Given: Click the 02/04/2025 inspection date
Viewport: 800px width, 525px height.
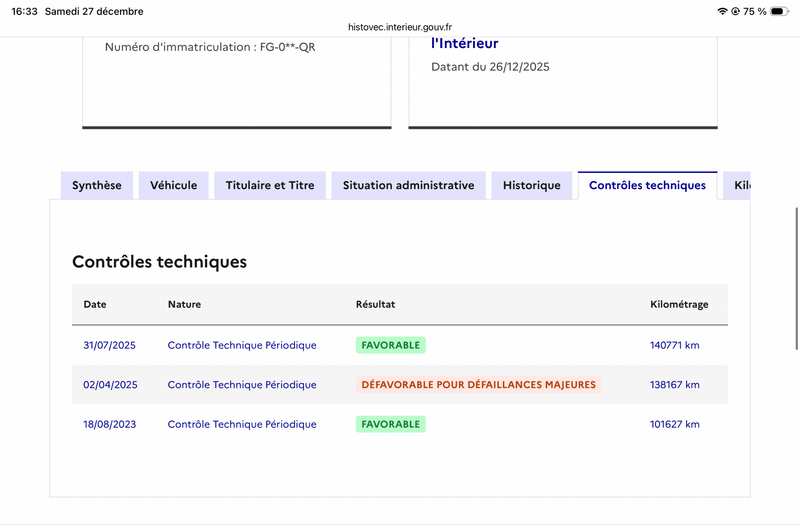Looking at the screenshot, I should [109, 385].
